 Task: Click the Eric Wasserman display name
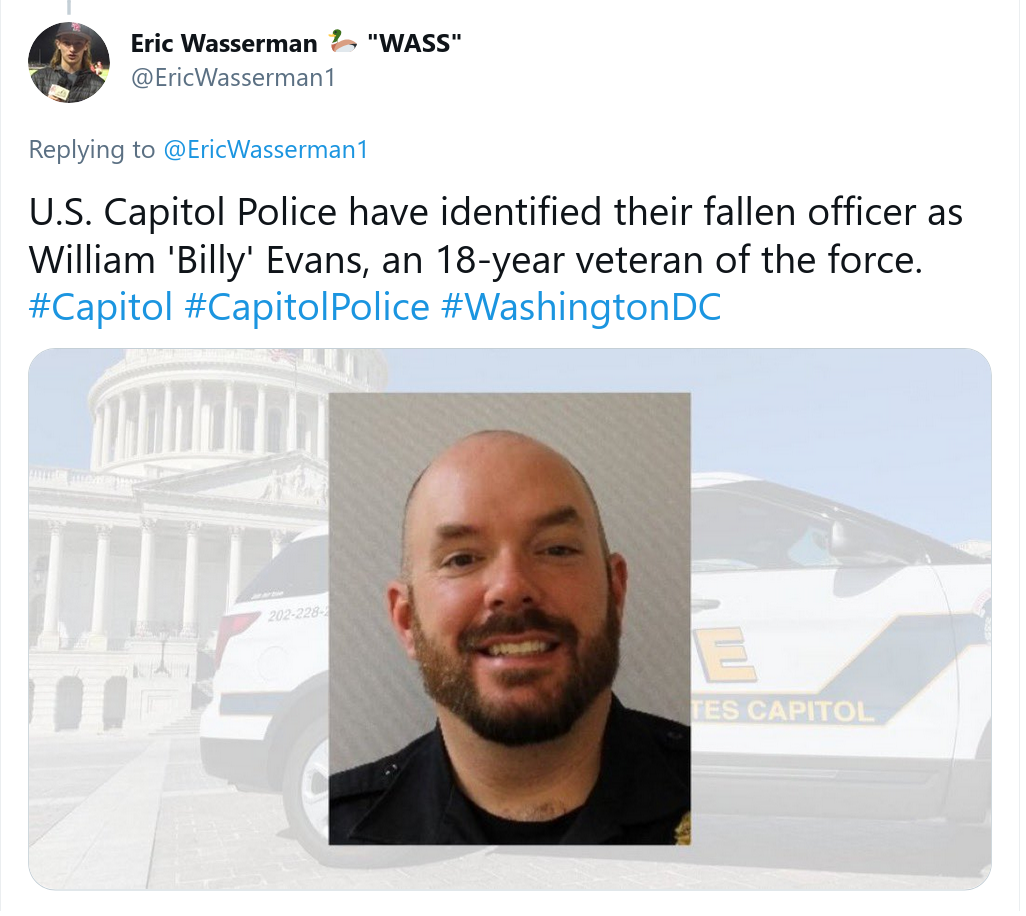[224, 44]
